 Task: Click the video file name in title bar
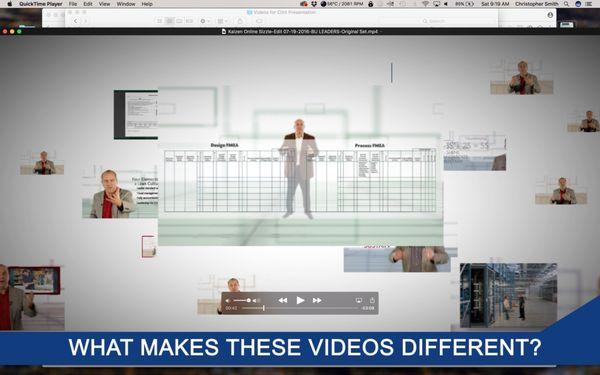tap(303, 31)
